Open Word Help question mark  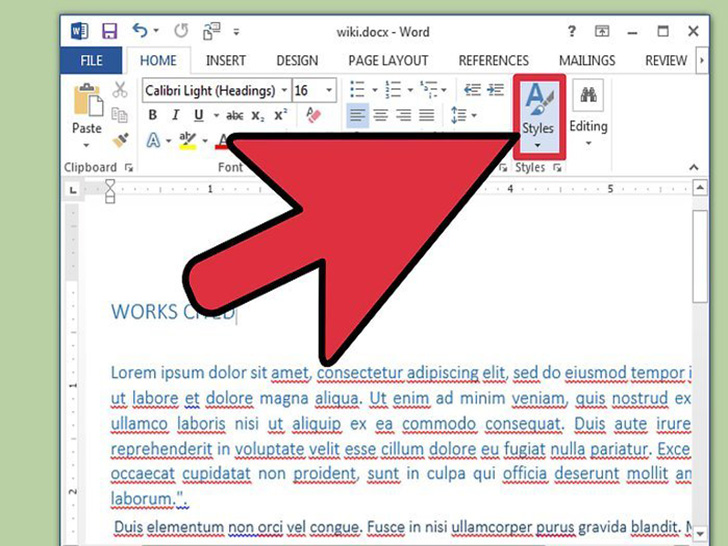[572, 31]
